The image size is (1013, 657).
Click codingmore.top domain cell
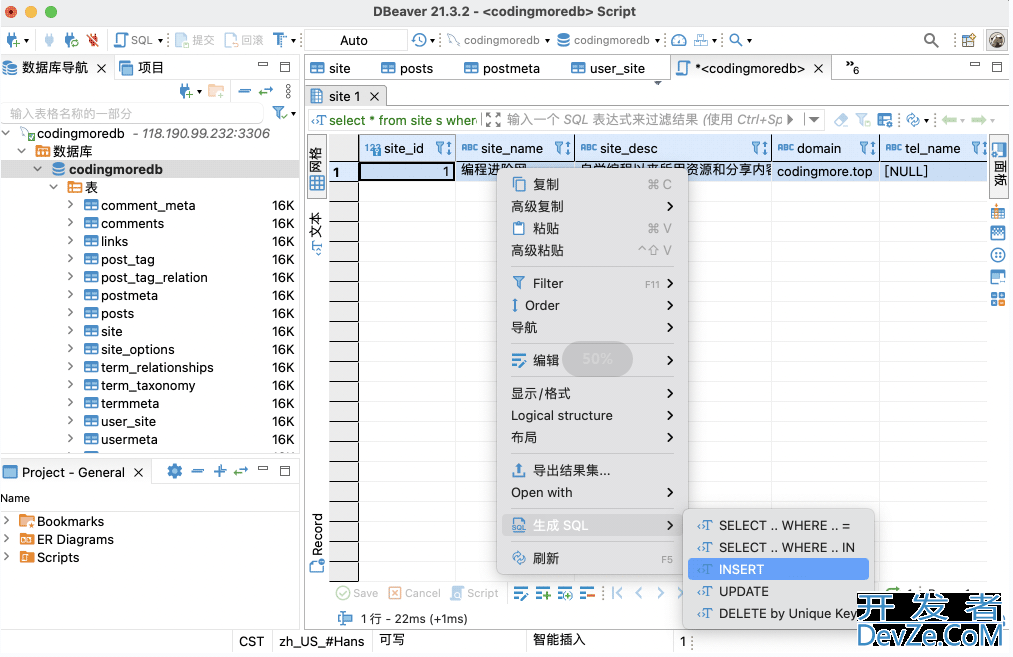tap(825, 171)
